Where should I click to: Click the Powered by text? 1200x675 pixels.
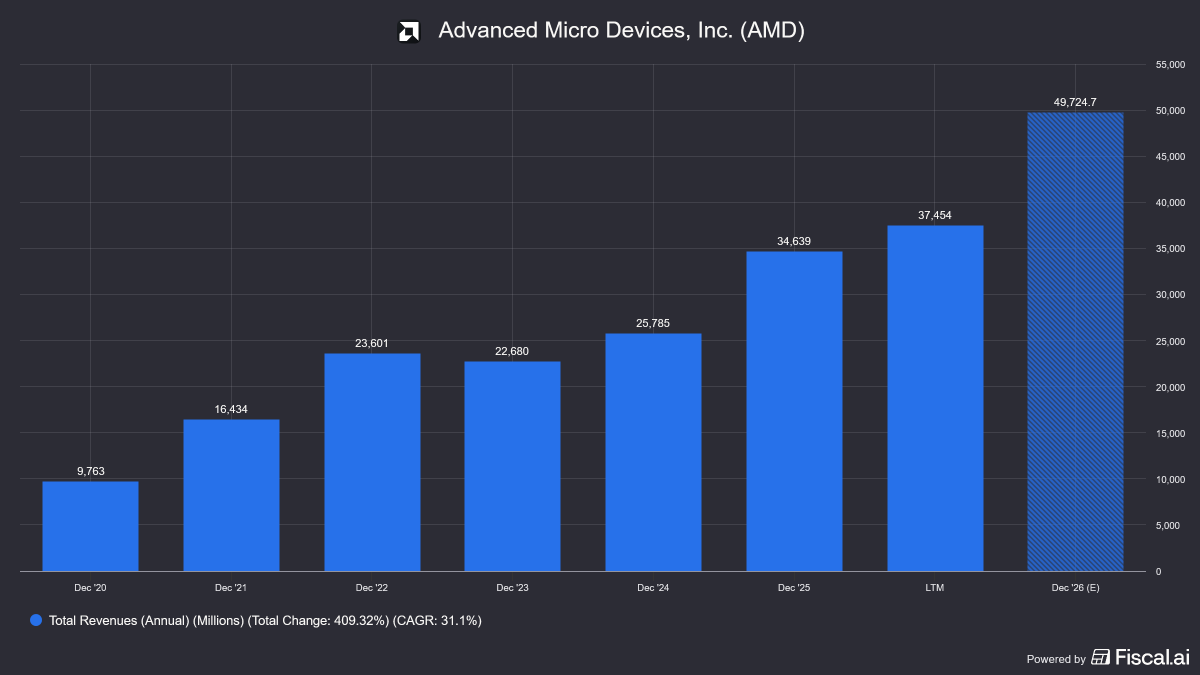click(1056, 659)
